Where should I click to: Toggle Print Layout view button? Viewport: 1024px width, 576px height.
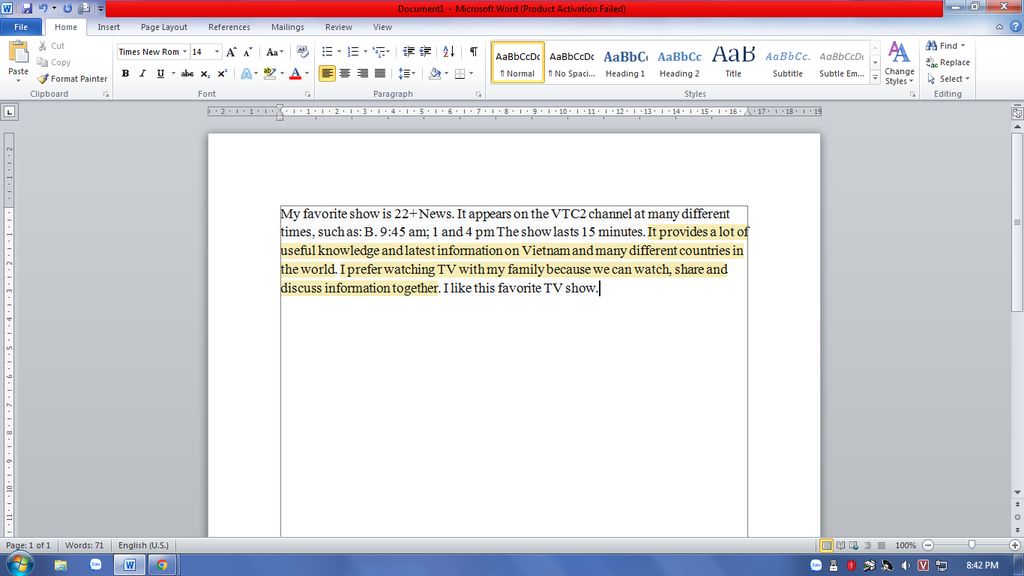pos(826,545)
